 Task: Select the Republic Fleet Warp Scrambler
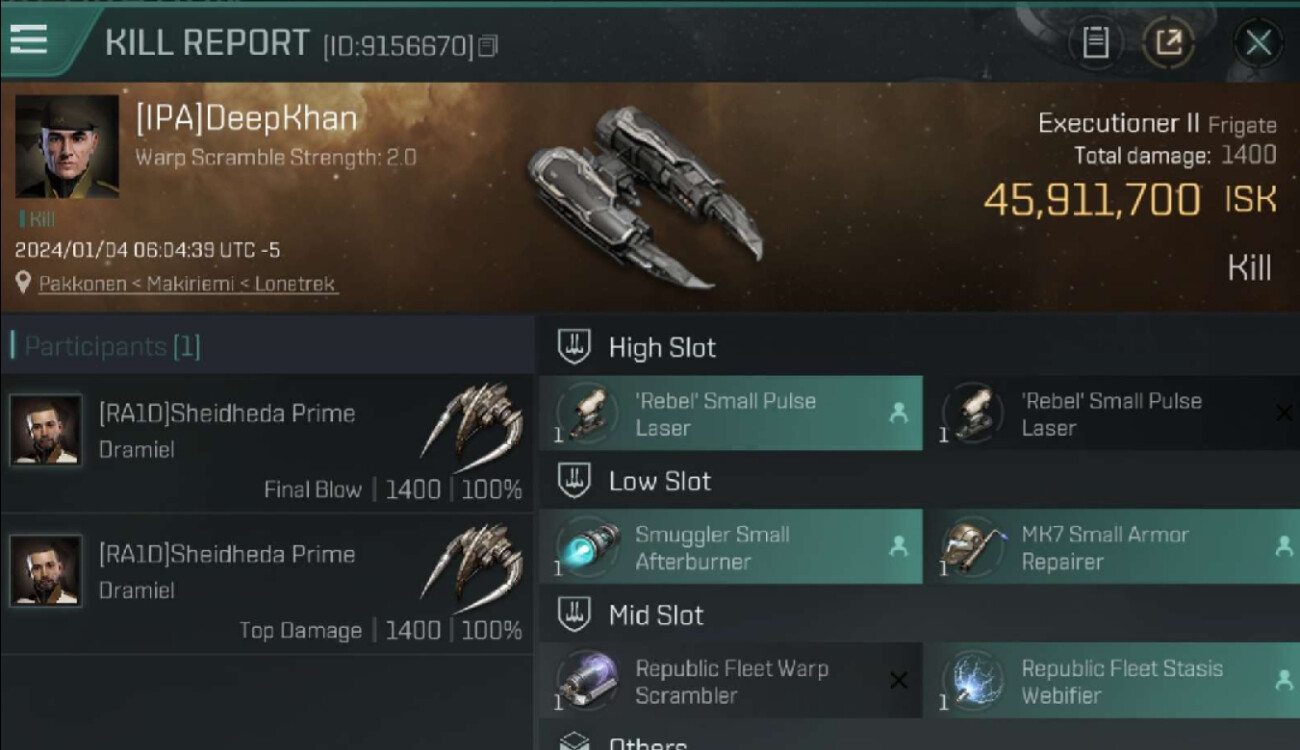(730, 681)
